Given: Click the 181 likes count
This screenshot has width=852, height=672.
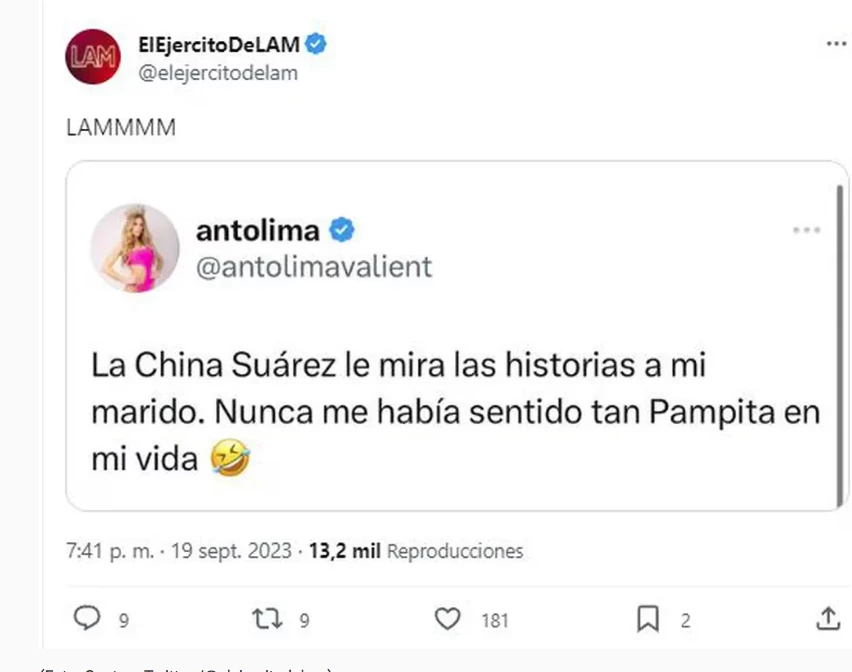Looking at the screenshot, I should point(494,620).
